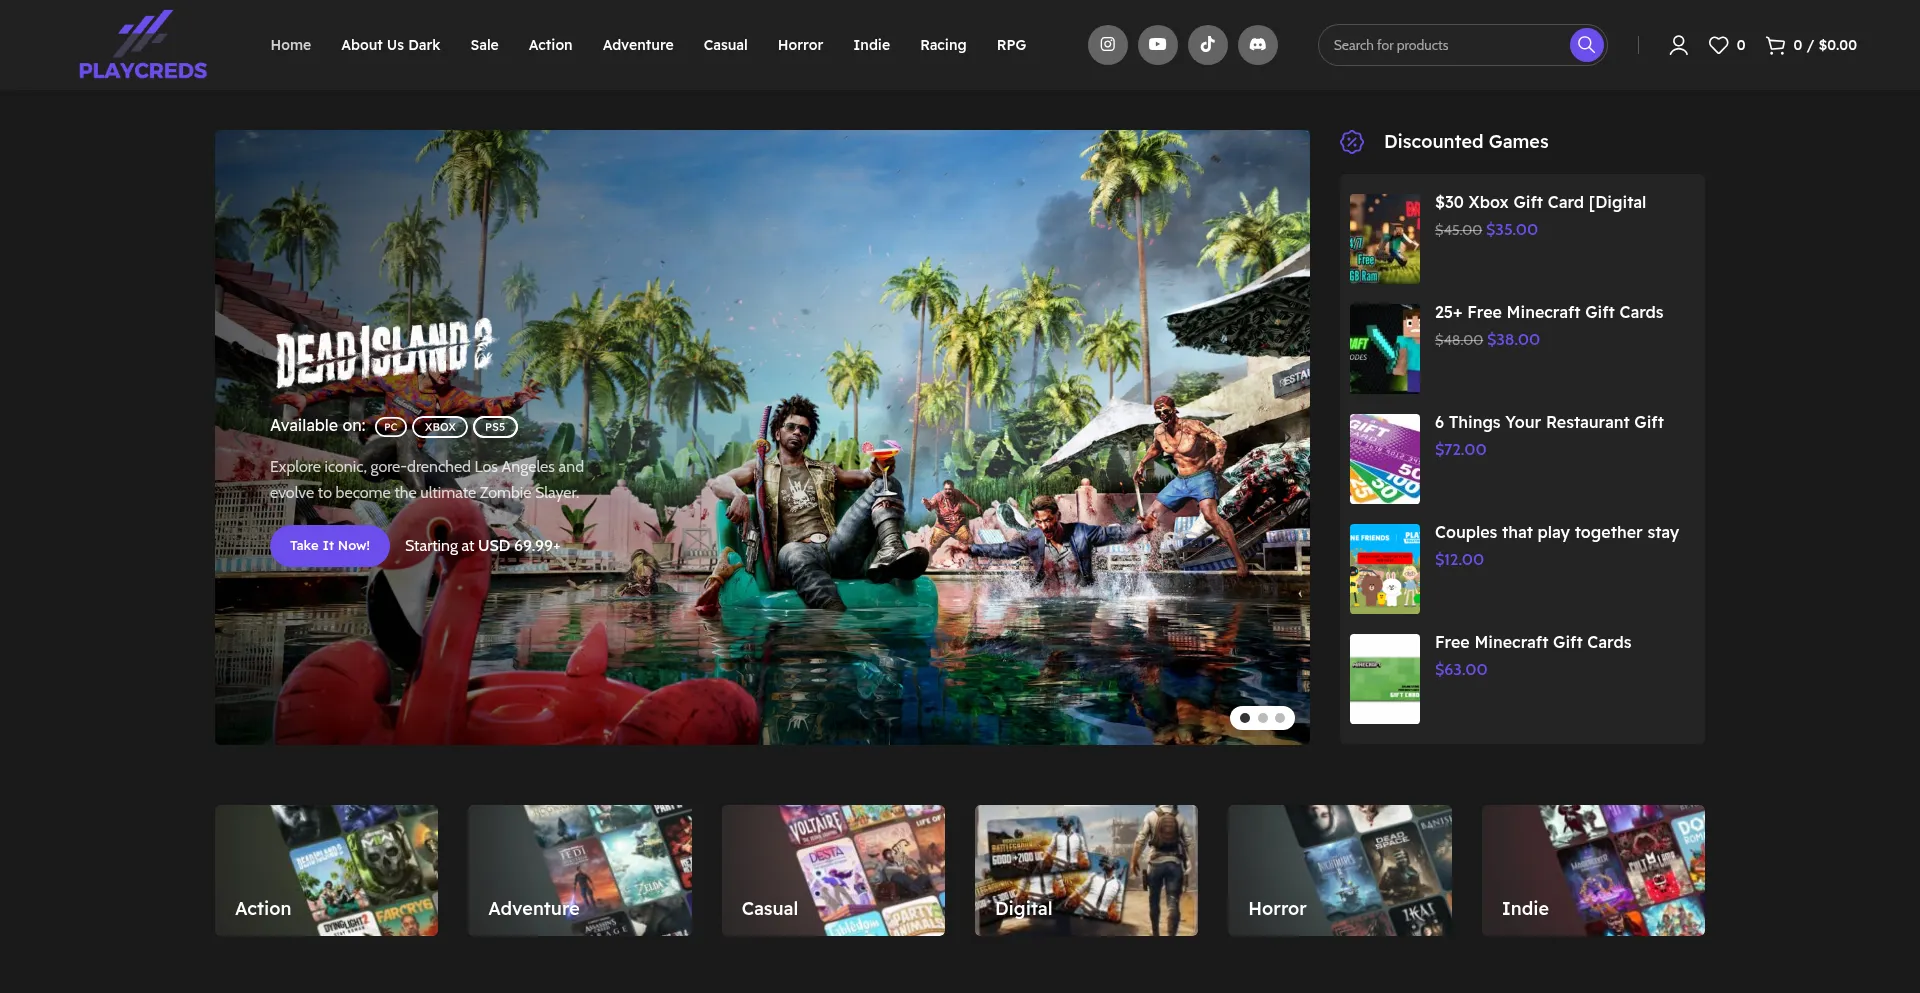Open Couples that play together stay link
The width and height of the screenshot is (1920, 993).
[1557, 532]
